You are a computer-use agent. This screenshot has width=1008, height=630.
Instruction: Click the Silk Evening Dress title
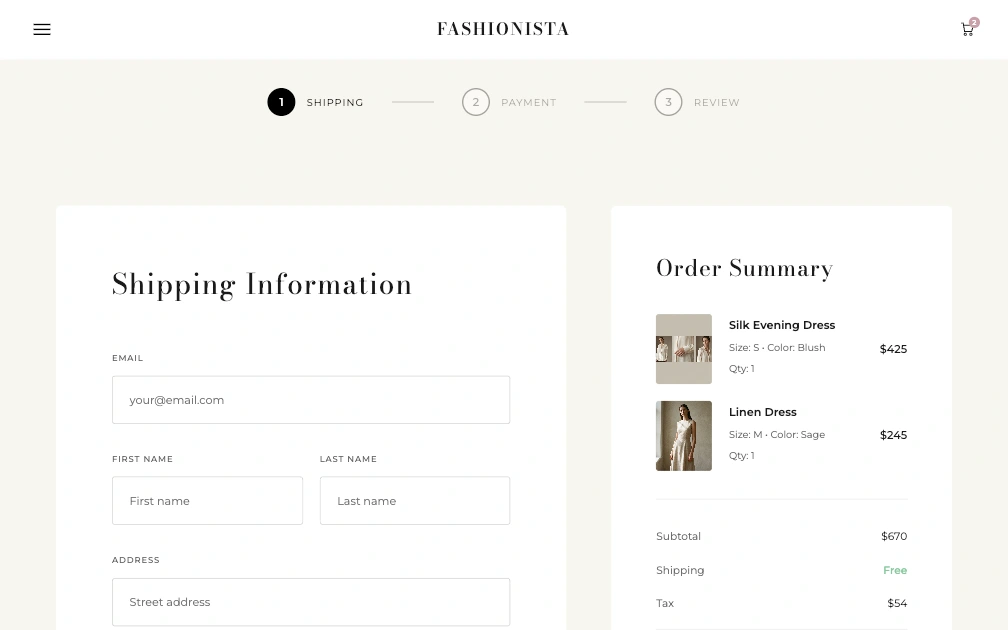[782, 325]
